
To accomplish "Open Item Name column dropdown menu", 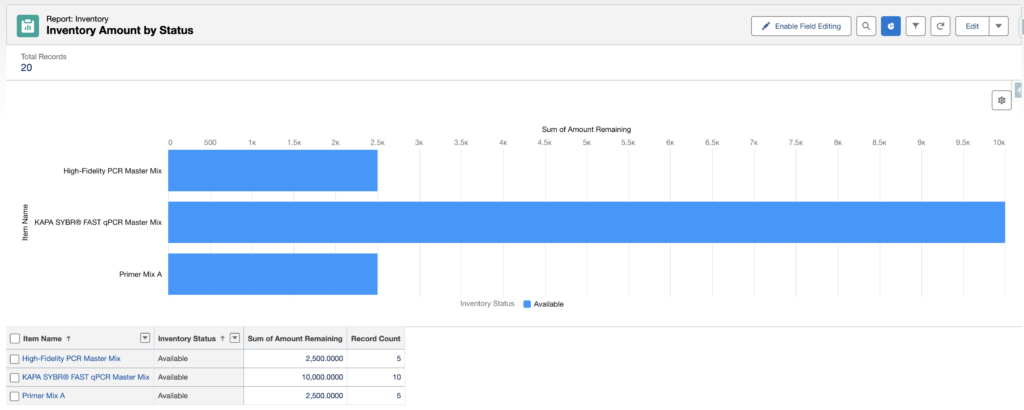I will 146,338.
